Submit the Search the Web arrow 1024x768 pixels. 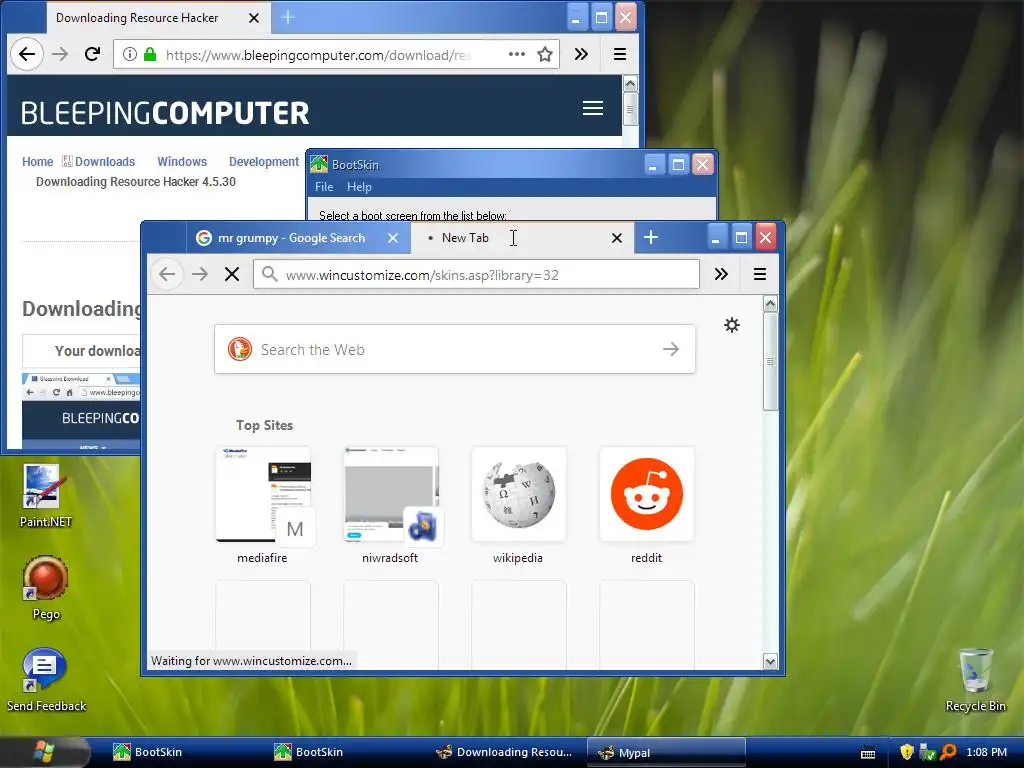(671, 349)
